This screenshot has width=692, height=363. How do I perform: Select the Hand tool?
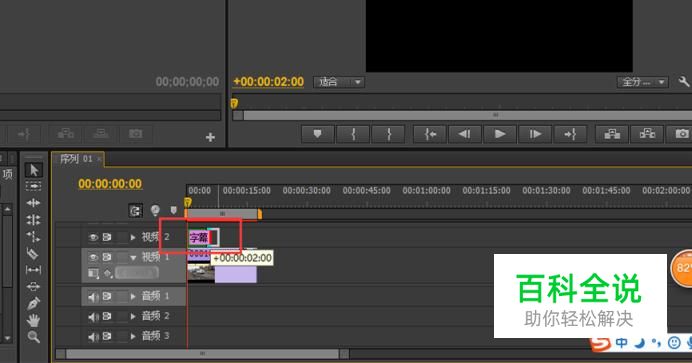(34, 320)
